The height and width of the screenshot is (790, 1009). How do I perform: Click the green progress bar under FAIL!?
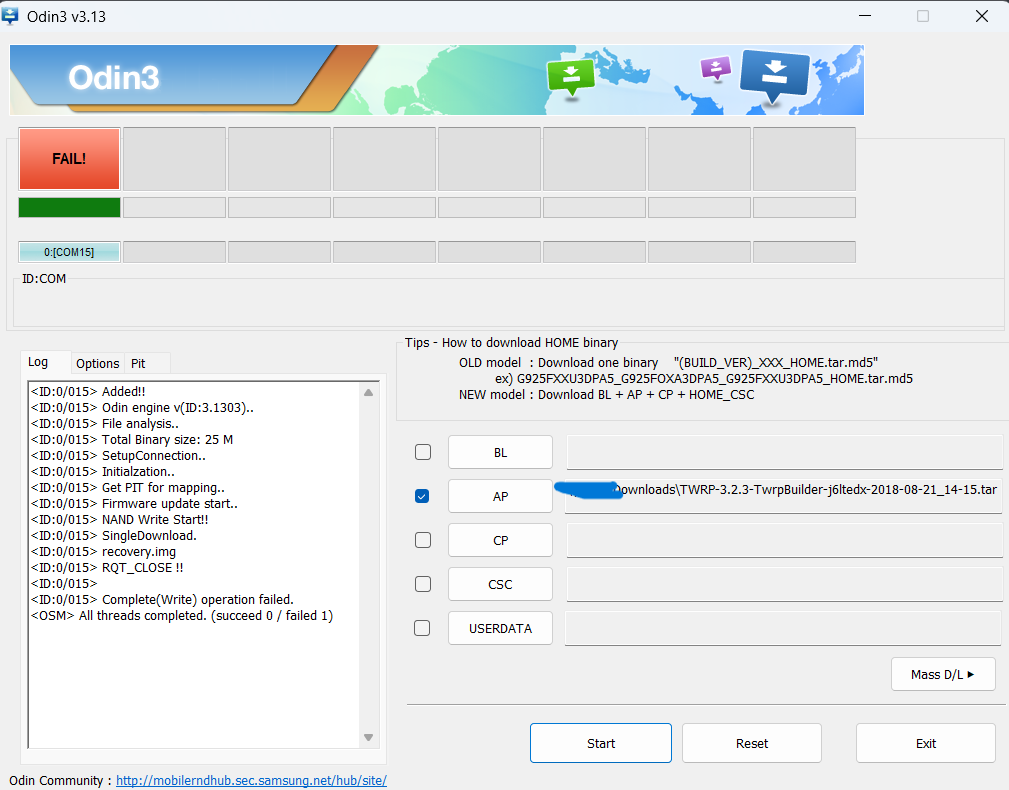coord(69,207)
